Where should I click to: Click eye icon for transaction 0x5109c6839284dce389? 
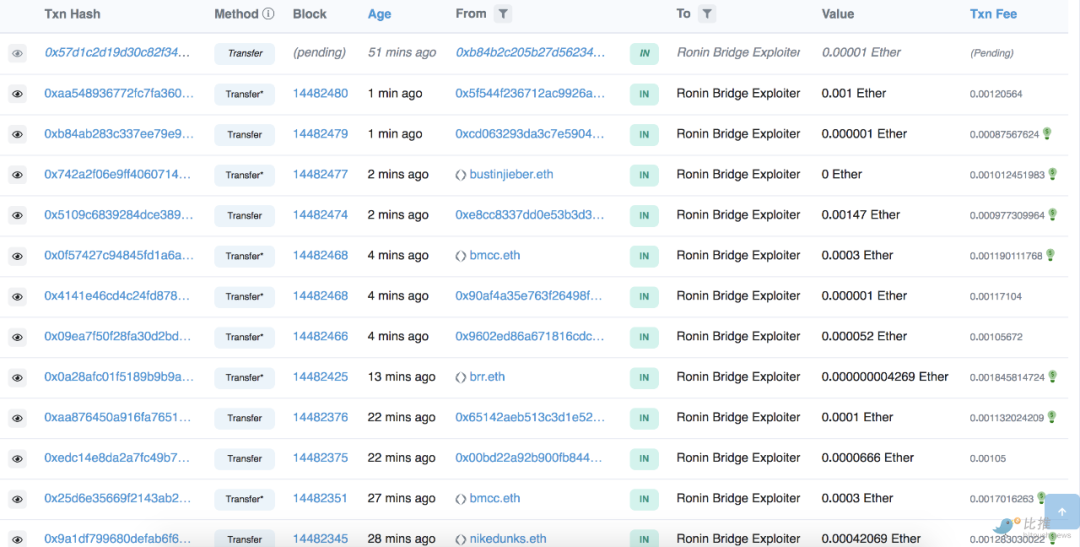17,216
